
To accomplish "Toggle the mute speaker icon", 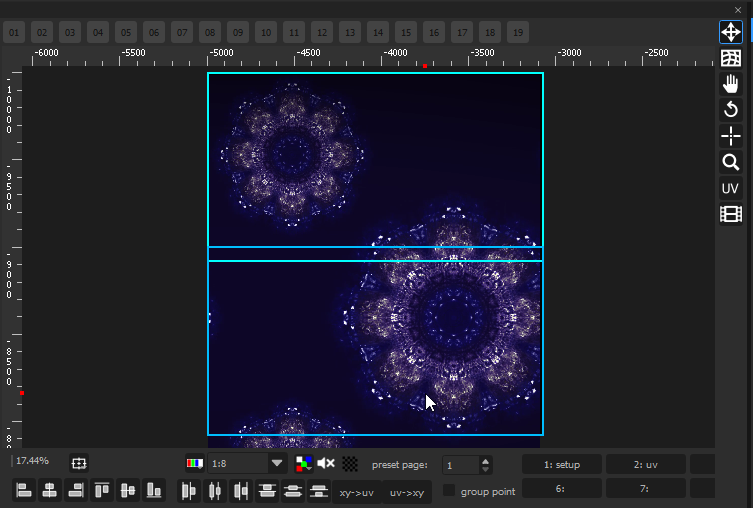I will click(326, 463).
